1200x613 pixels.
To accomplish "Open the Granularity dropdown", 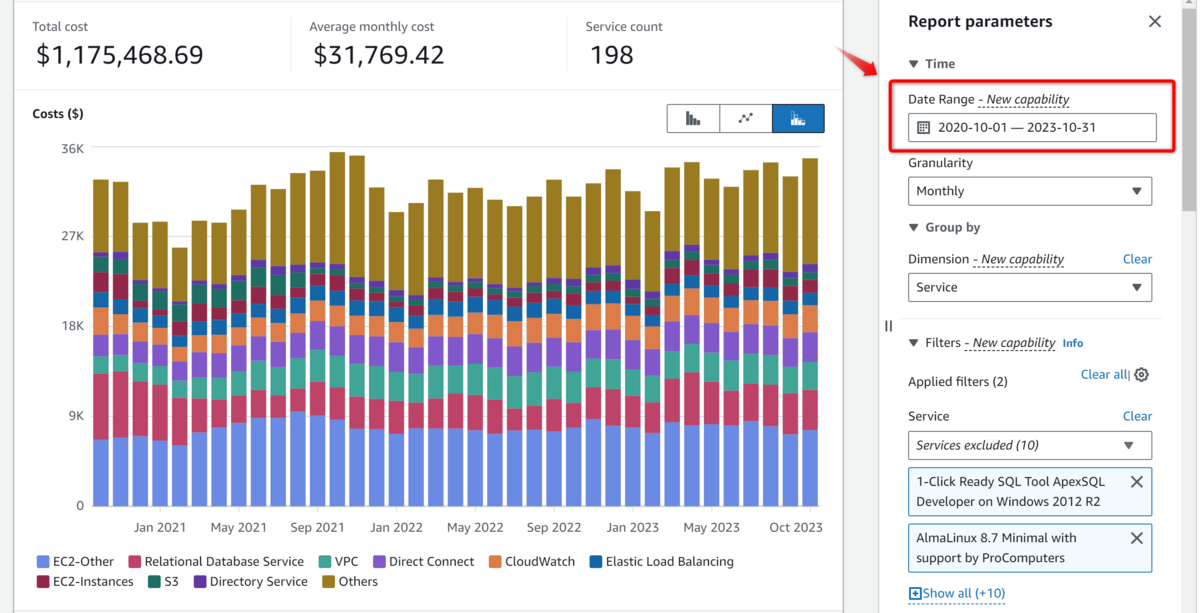I will pos(1030,191).
